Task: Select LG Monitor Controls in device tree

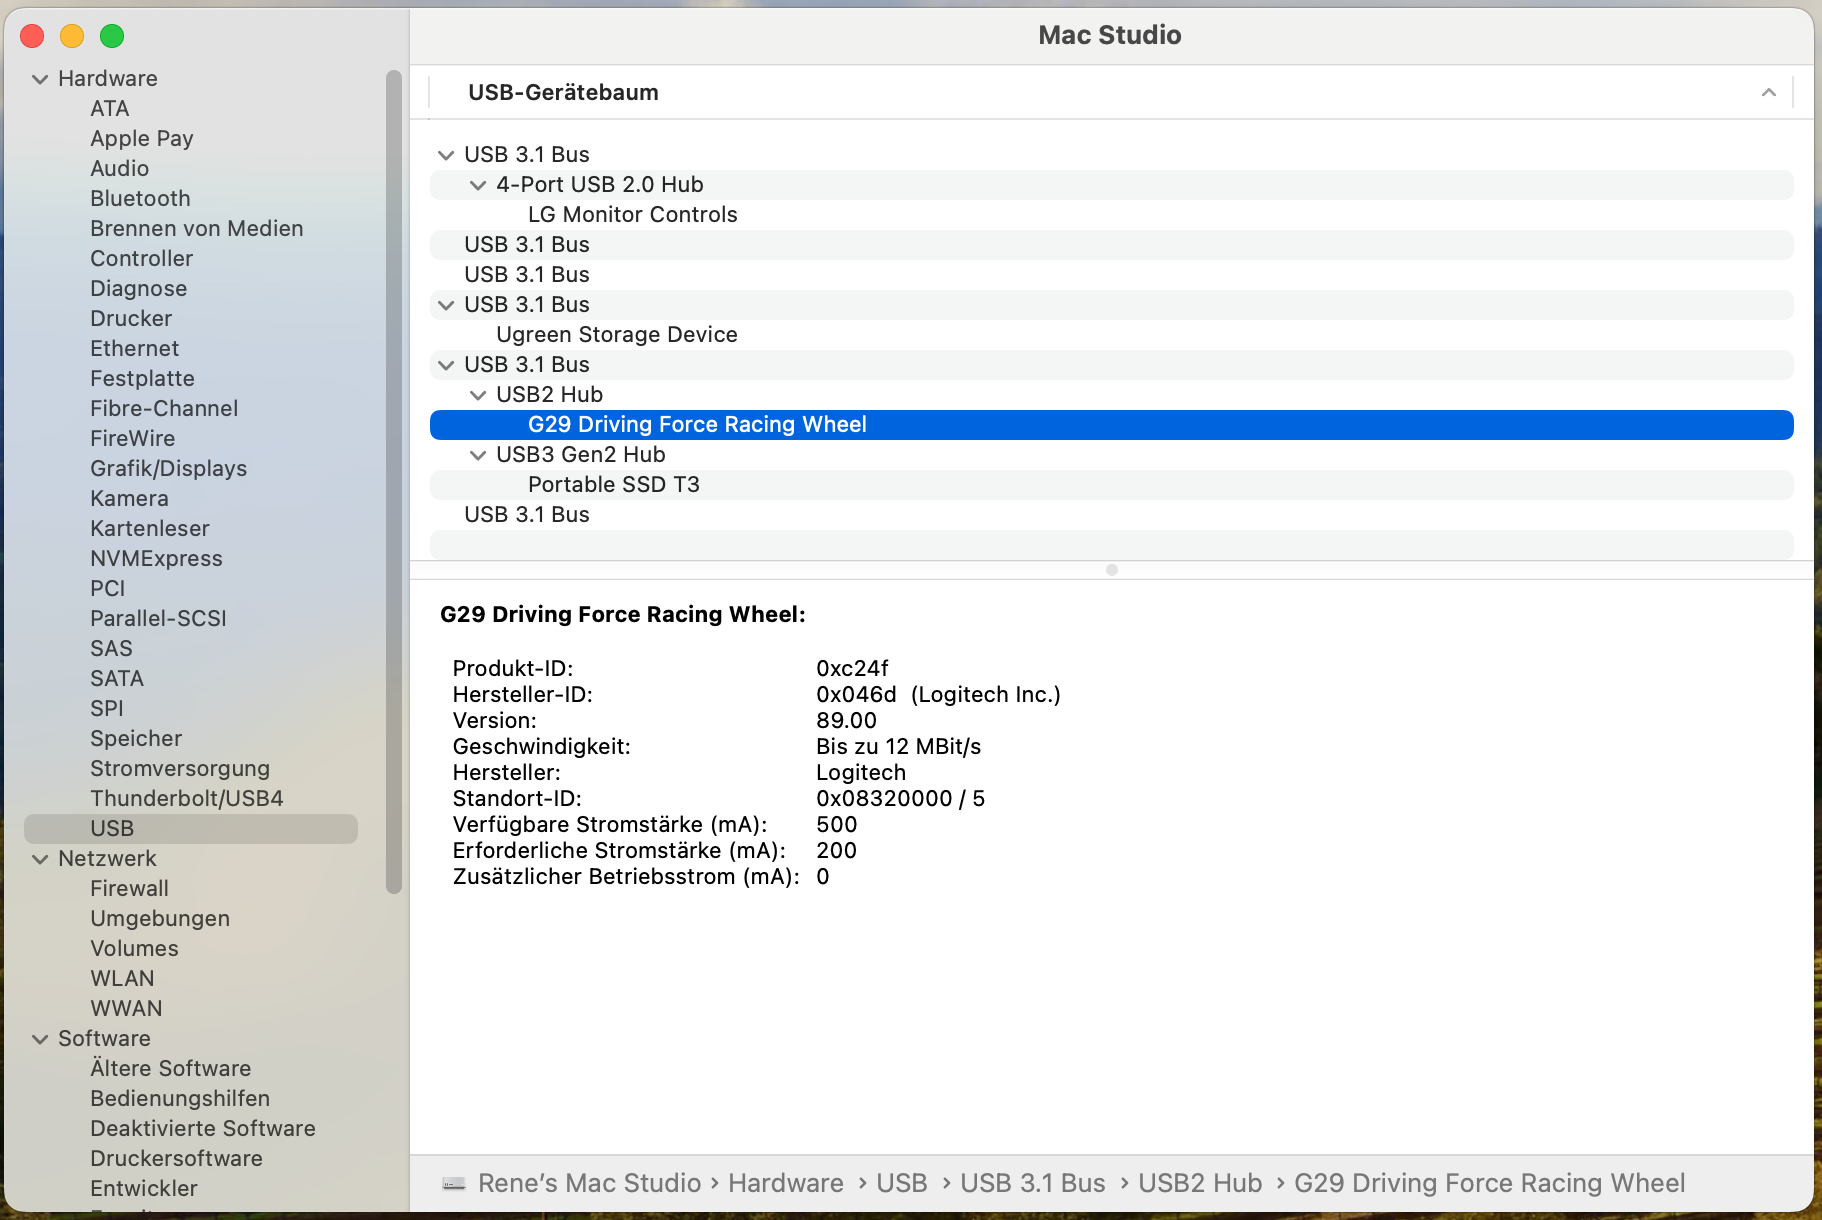Action: click(632, 214)
